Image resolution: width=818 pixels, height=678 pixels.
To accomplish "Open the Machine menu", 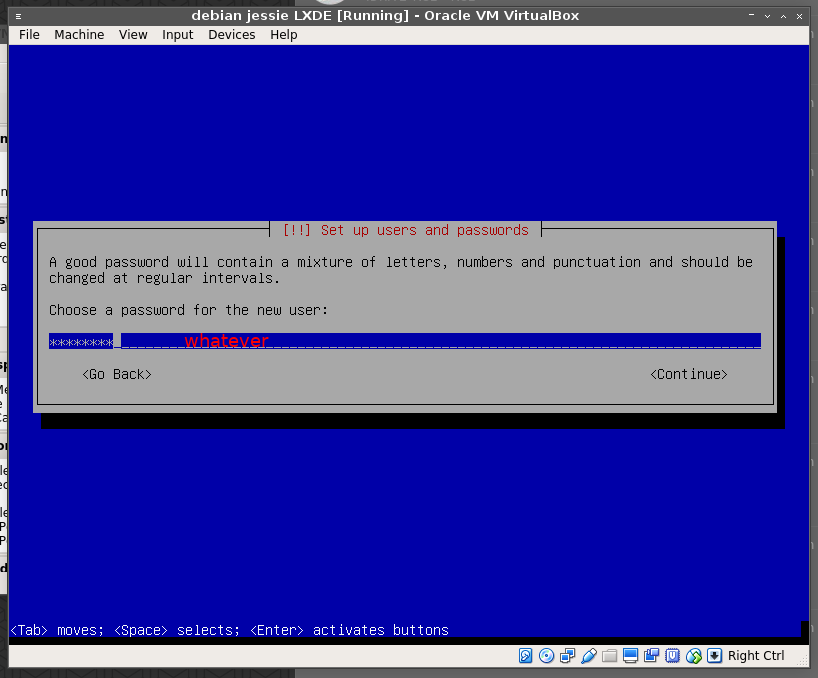I will (79, 35).
